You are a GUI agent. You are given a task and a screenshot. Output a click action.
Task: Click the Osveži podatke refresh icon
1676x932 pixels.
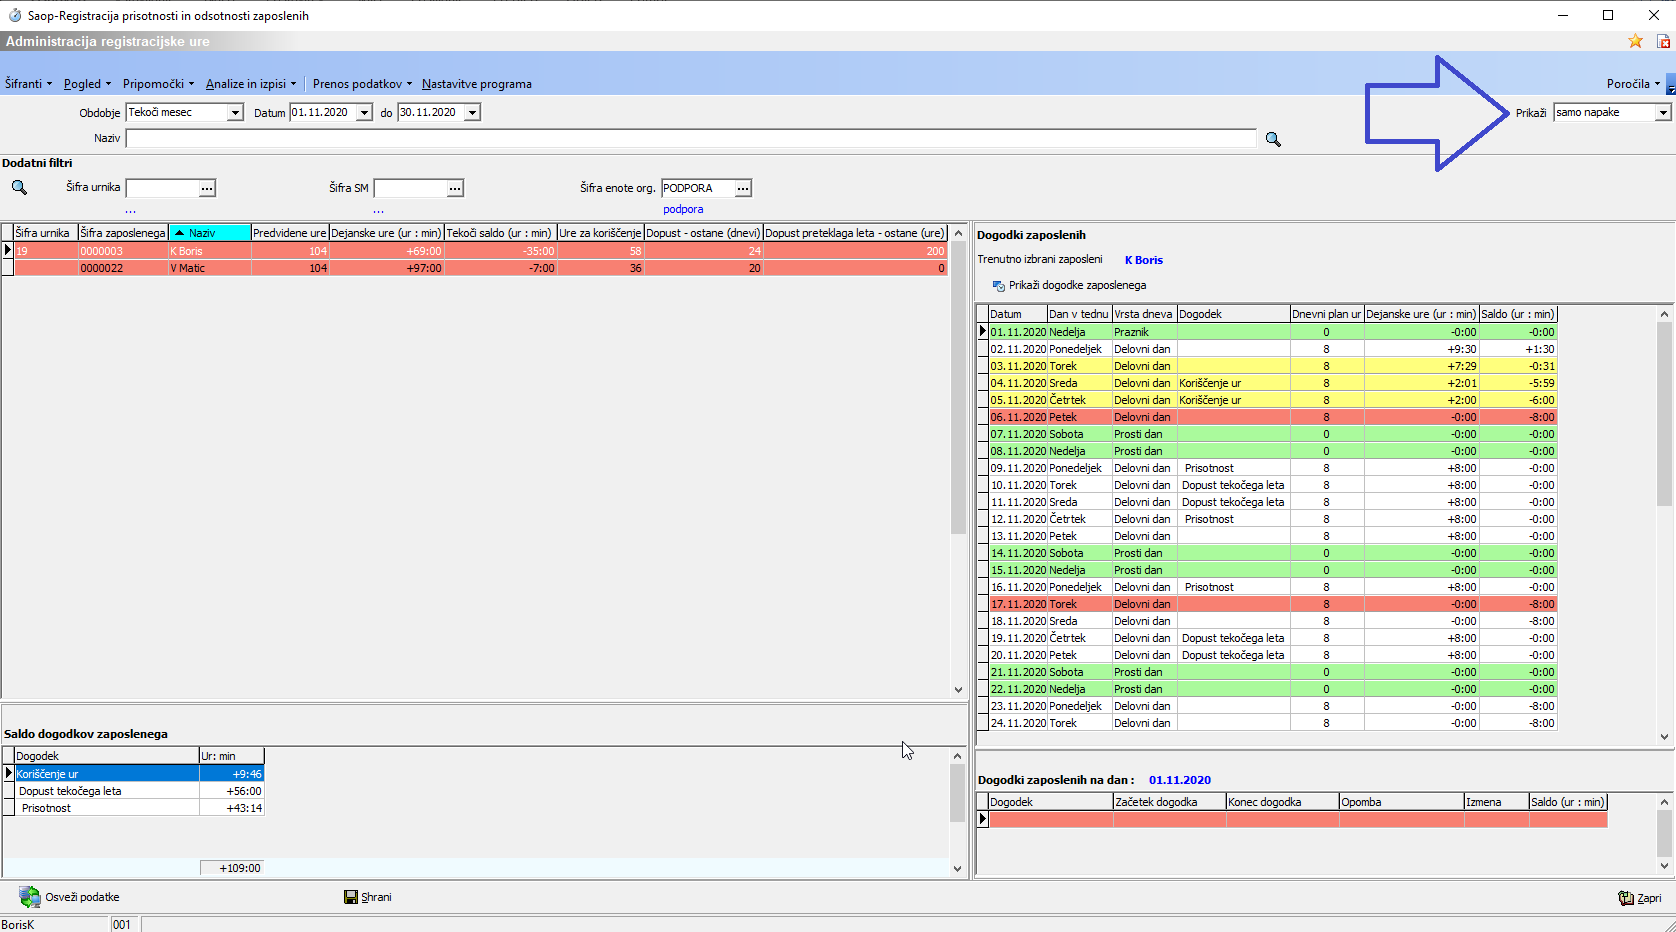click(30, 897)
